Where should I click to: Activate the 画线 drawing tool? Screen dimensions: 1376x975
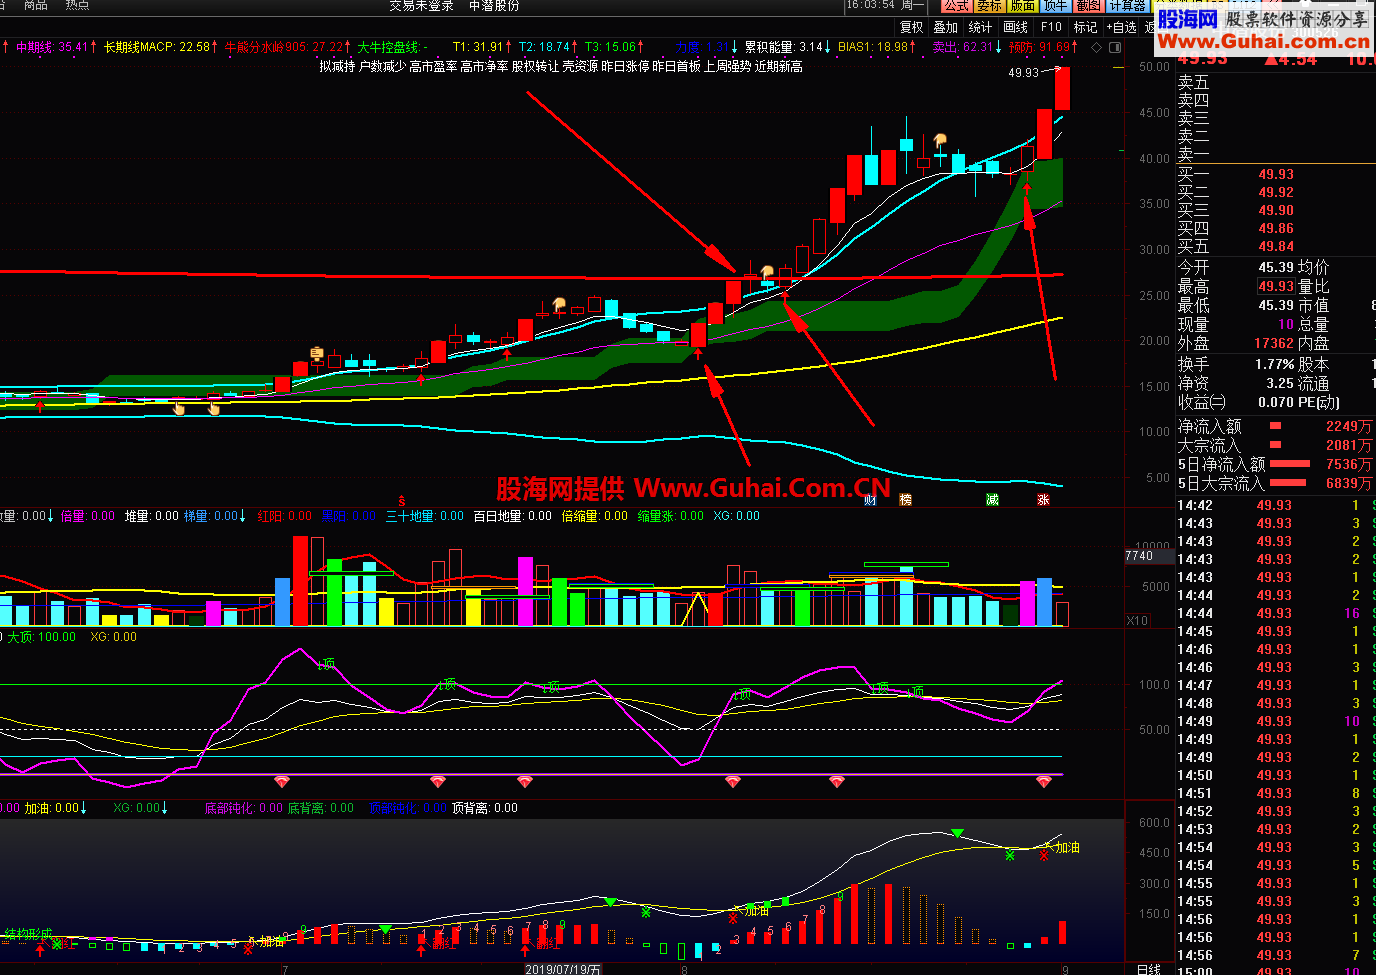pyautogui.click(x=1015, y=27)
